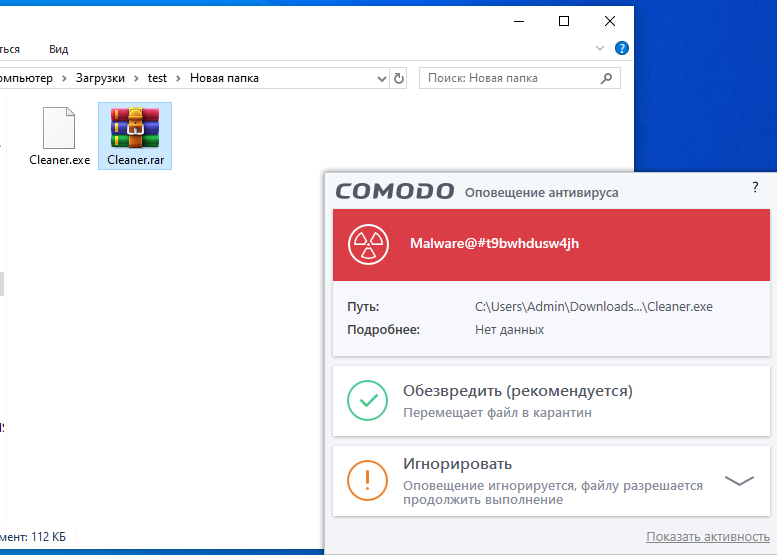777x555 pixels.
Task: Go to the Загрузки breadcrumb folder
Action: 100,78
